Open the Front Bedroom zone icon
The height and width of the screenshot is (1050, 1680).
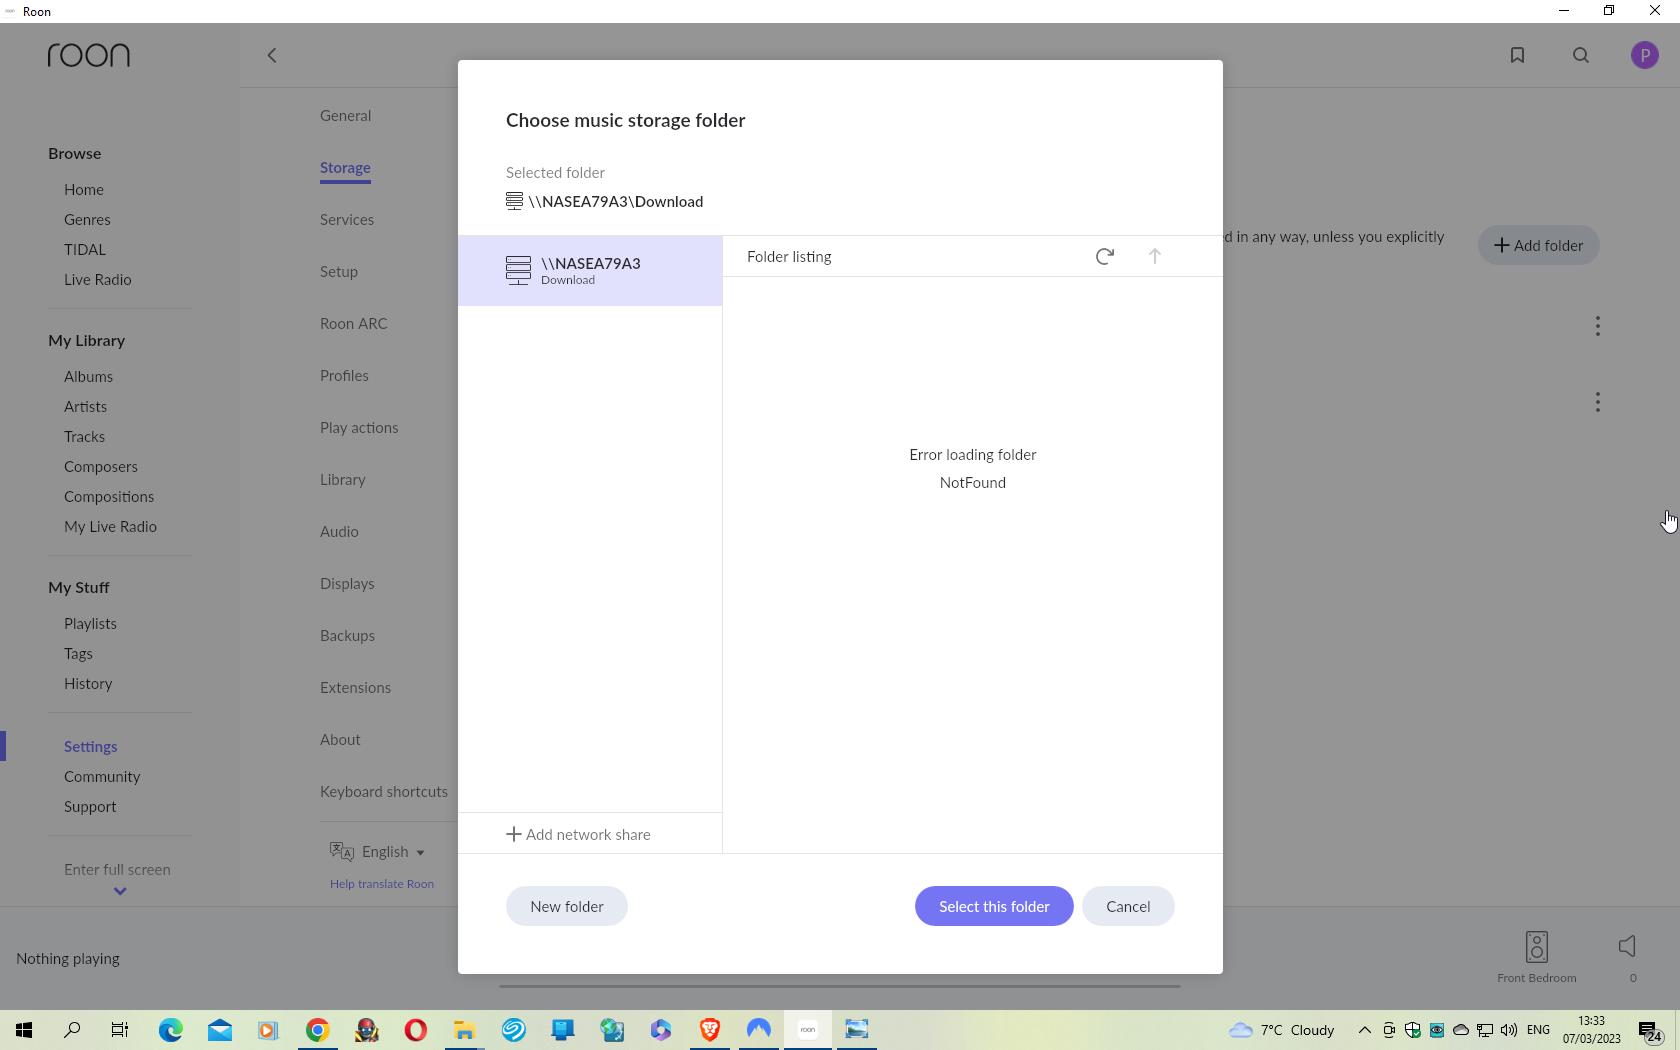[x=1537, y=946]
